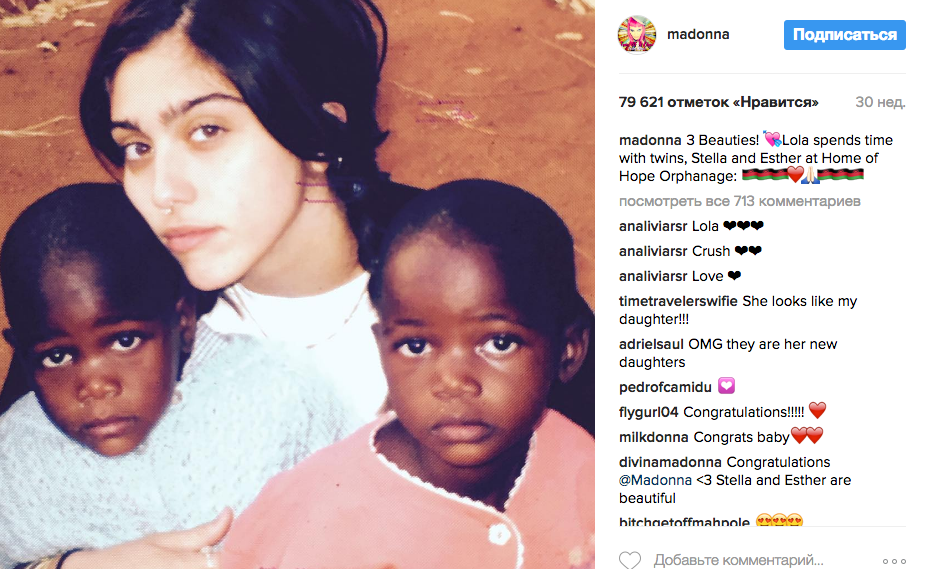Open bitchgetoffmahpole commenter profile

coord(684,521)
